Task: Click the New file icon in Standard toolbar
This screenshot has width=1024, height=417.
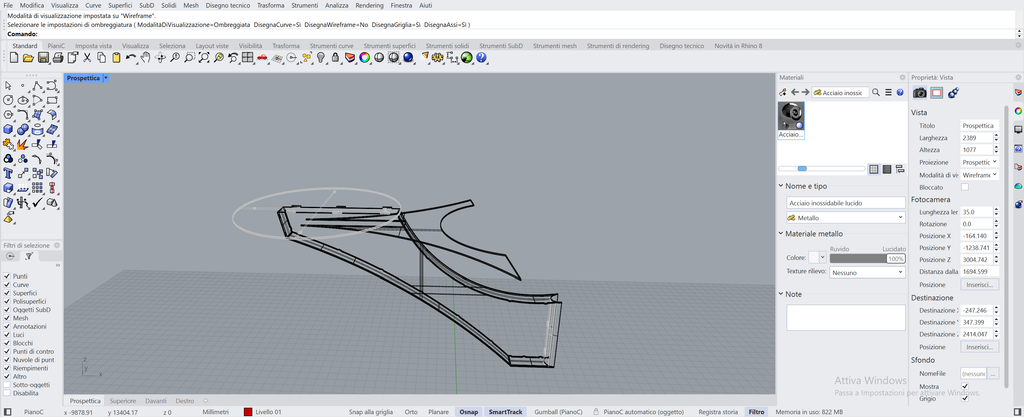Action: coord(14,58)
